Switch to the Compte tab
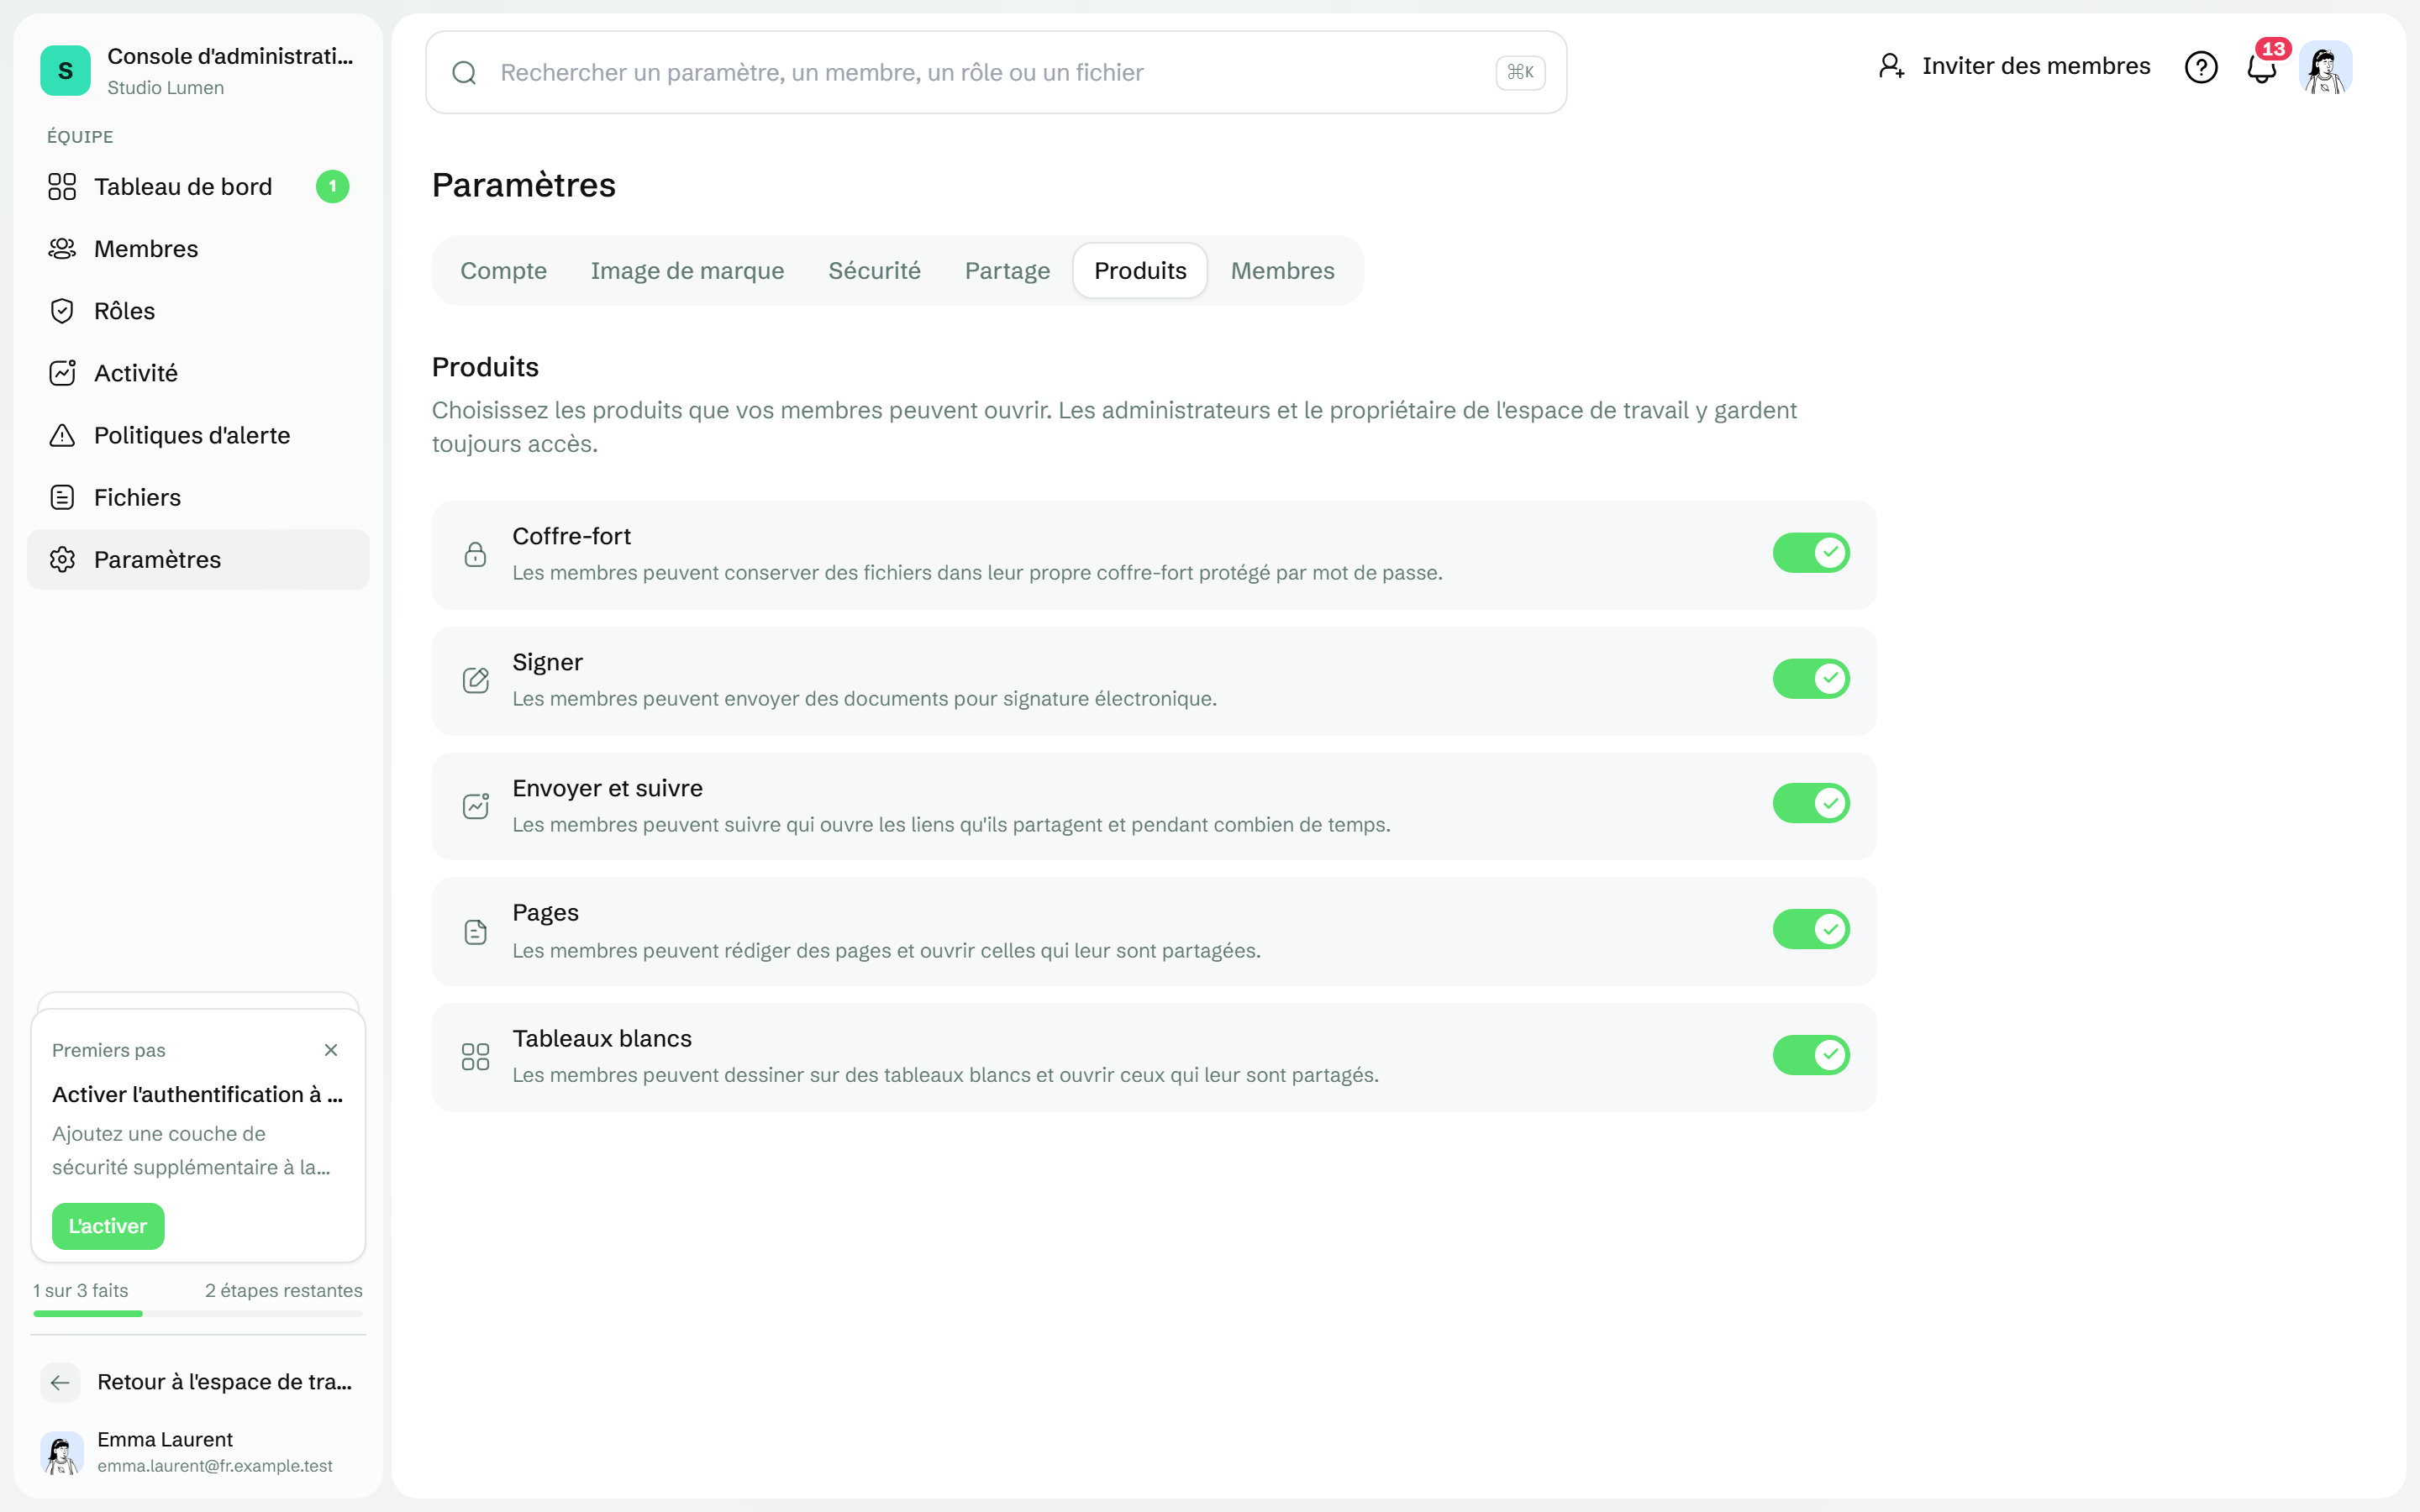 [x=503, y=271]
